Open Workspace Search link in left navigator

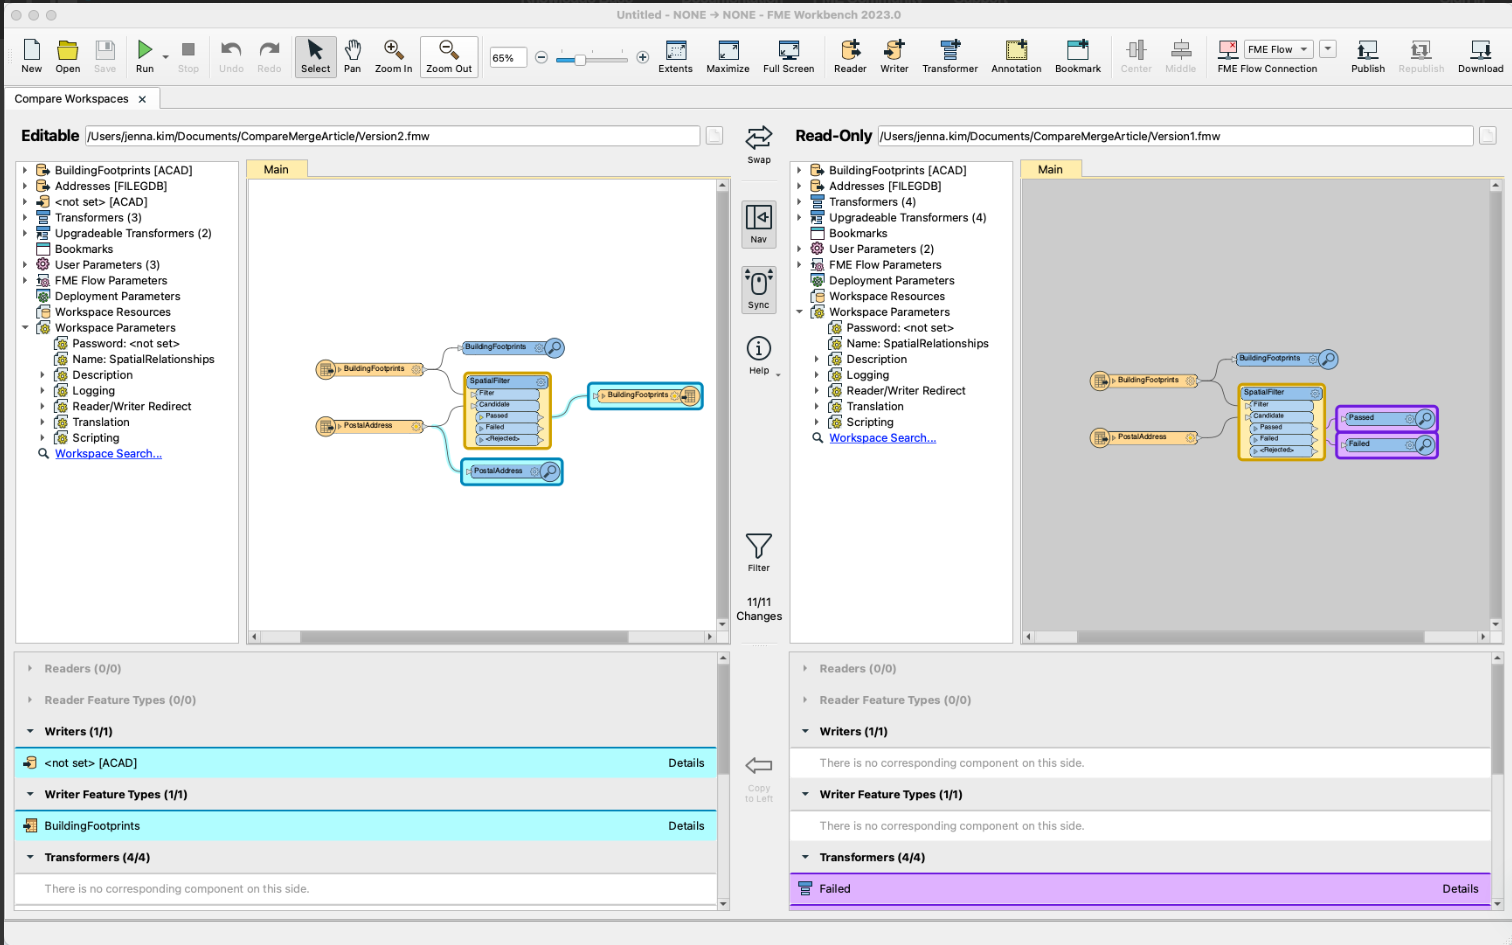tap(108, 454)
